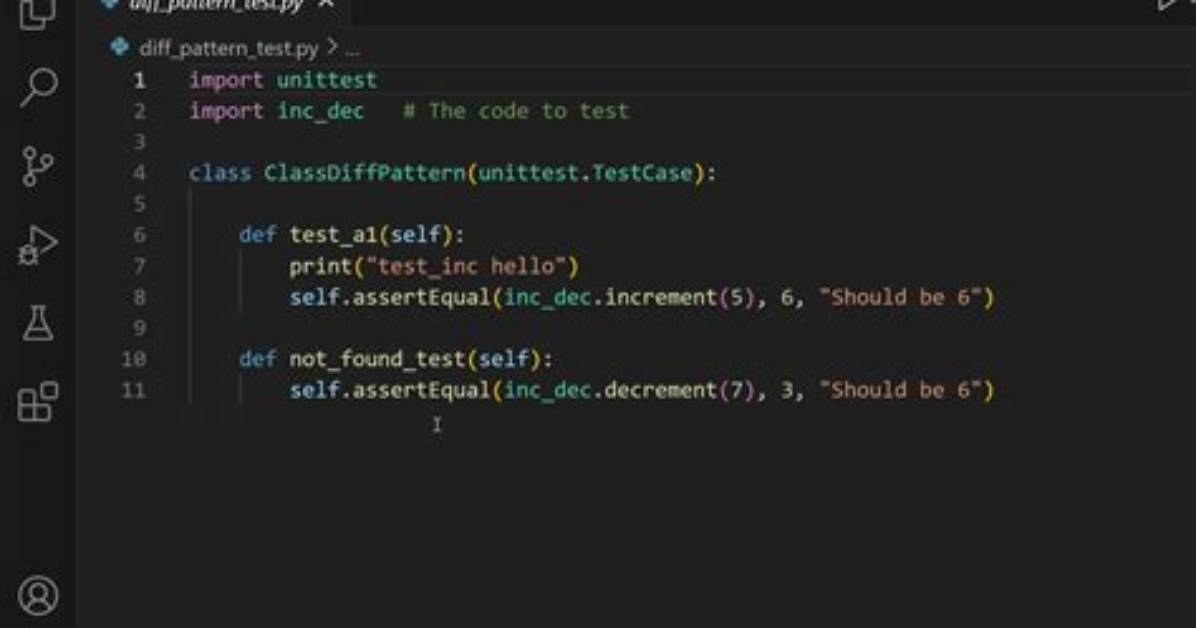Click the 'class' keyword on line 4
The width and height of the screenshot is (1196, 628).
(220, 173)
